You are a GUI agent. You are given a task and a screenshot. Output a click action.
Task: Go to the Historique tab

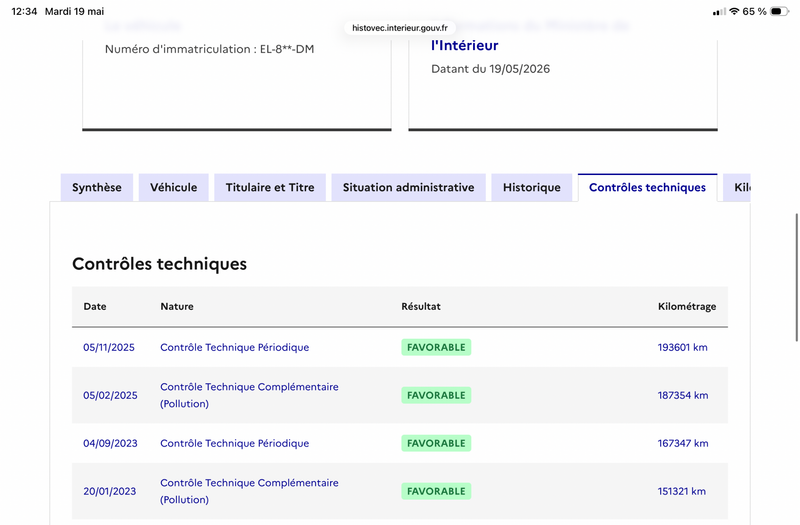pyautogui.click(x=532, y=188)
